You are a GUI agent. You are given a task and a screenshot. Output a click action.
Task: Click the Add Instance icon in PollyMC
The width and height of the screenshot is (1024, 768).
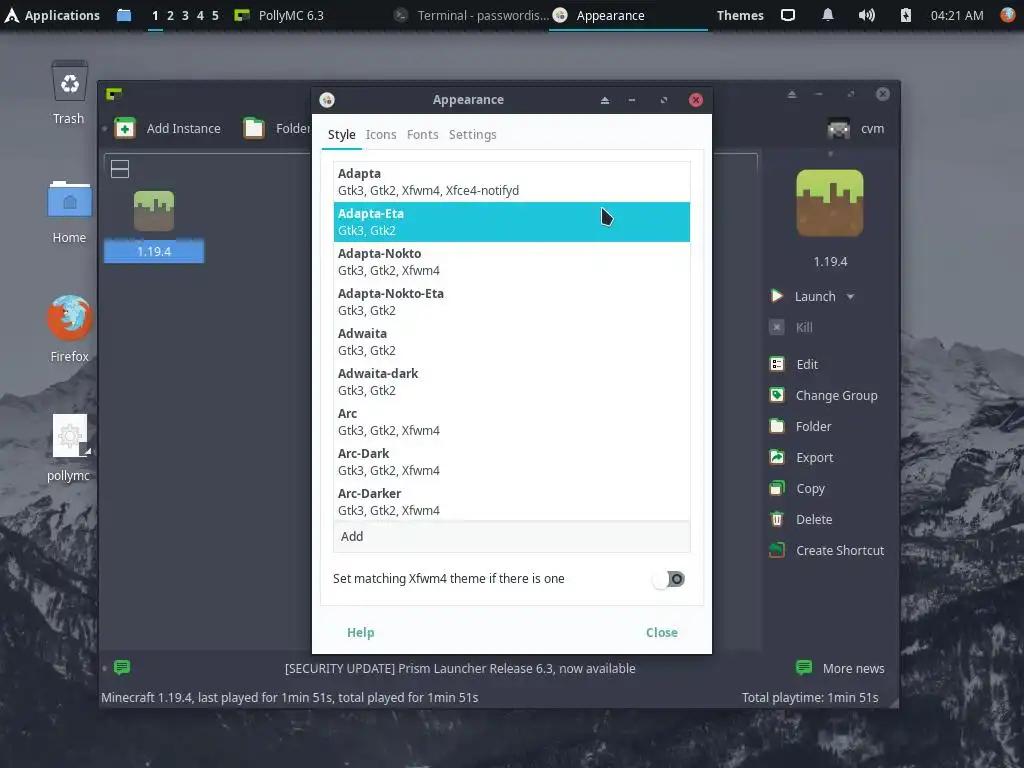click(125, 128)
